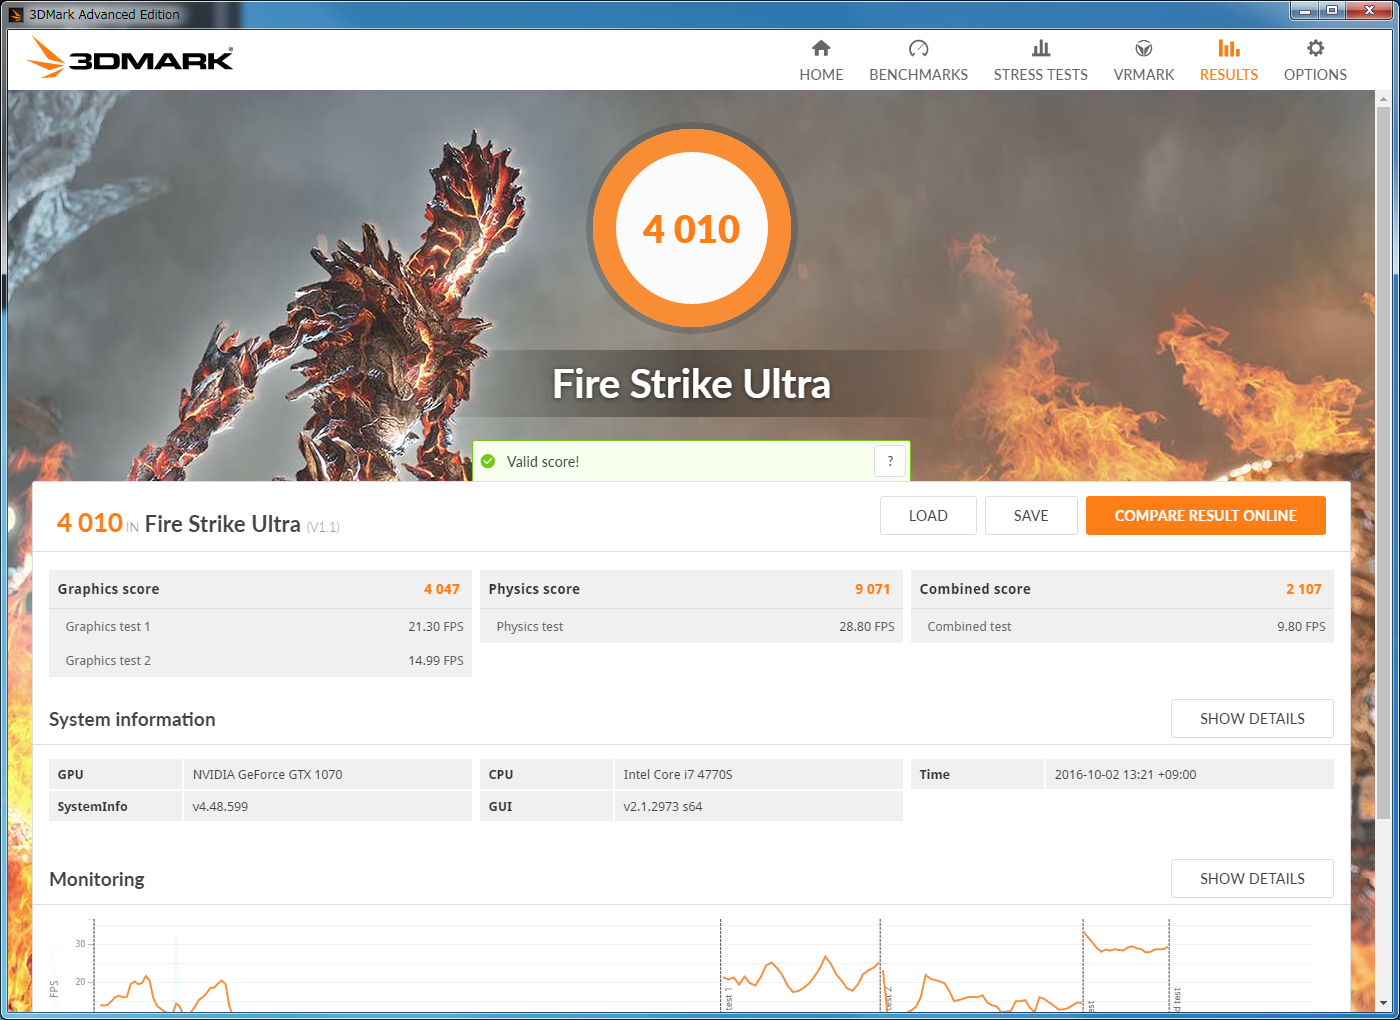Click the orange 4 010 score in results header
The width and height of the screenshot is (1400, 1020).
click(90, 523)
